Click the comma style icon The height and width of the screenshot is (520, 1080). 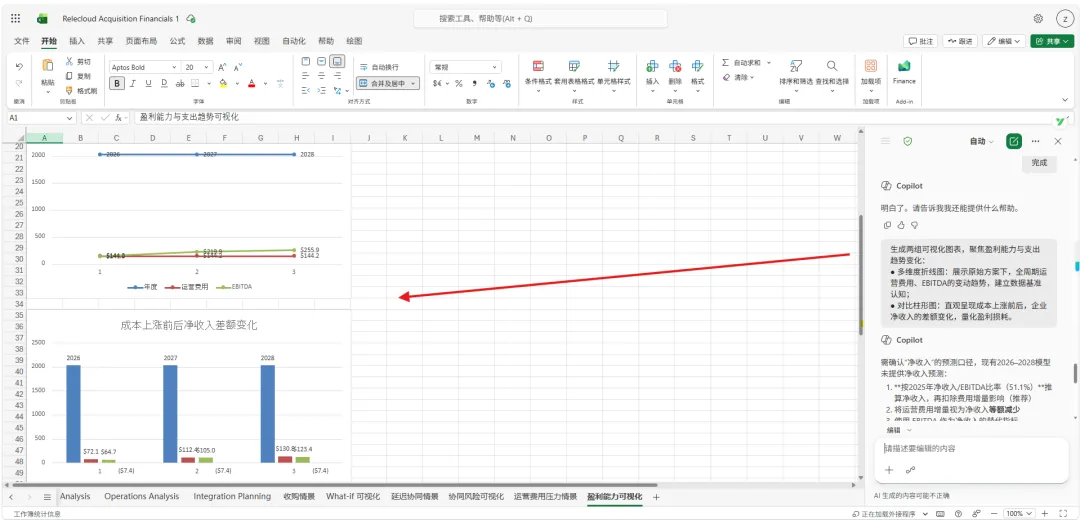pos(475,83)
